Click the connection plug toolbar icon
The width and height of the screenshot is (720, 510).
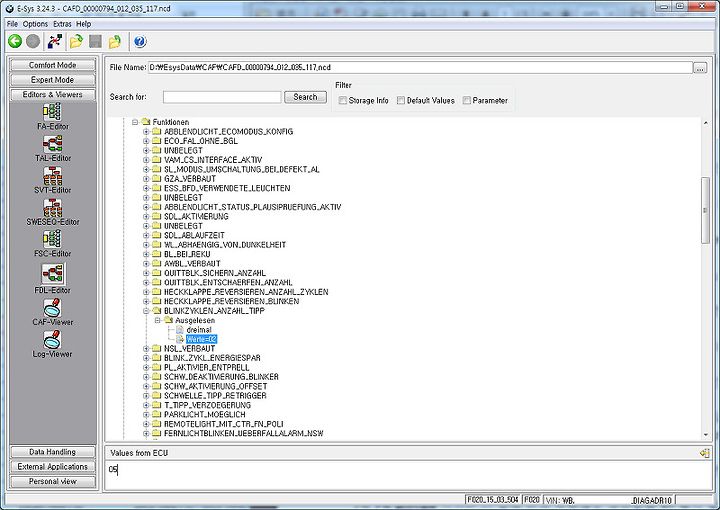55,42
